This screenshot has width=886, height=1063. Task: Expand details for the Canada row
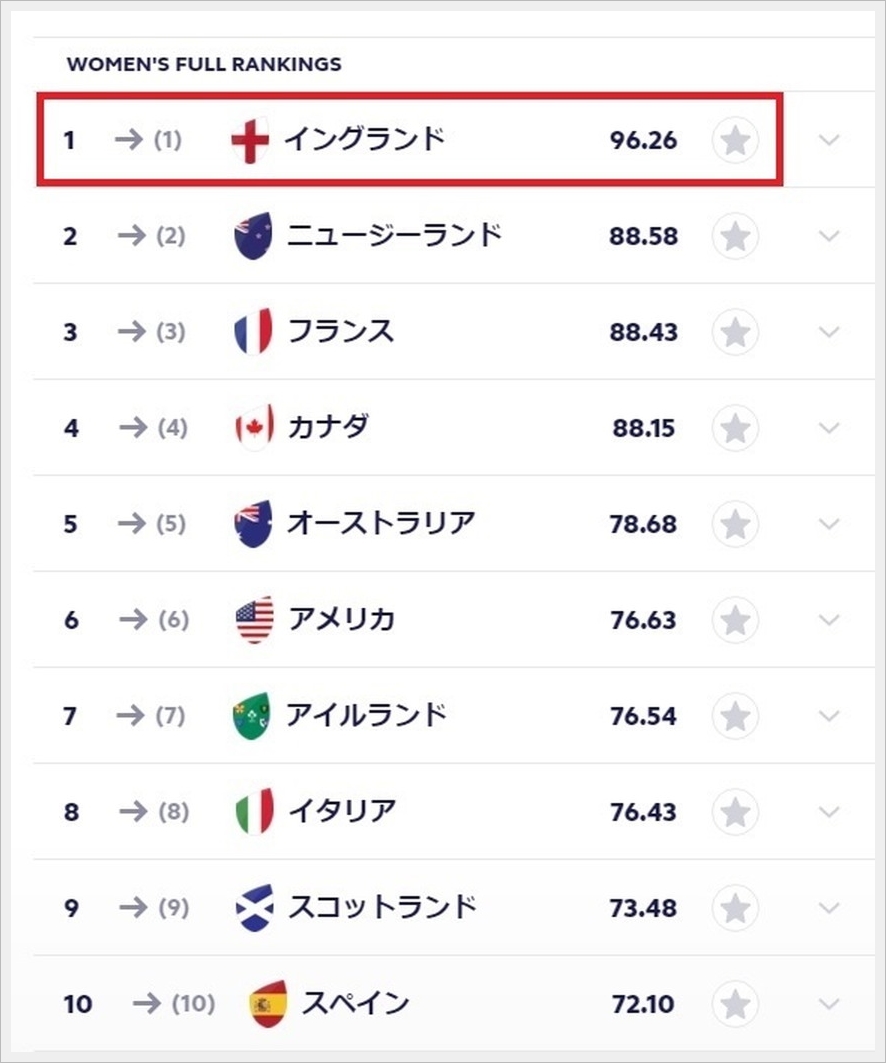click(829, 428)
